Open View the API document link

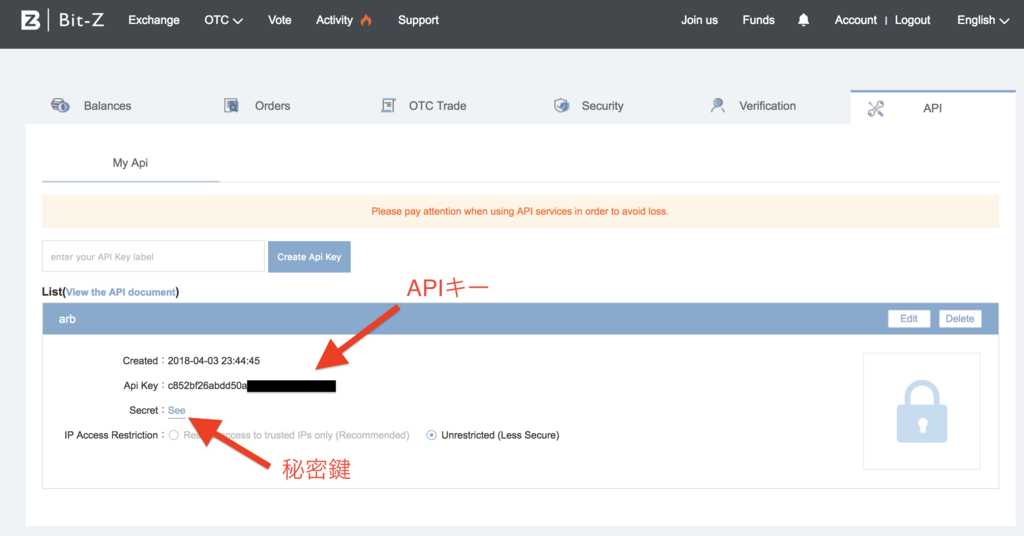point(121,292)
